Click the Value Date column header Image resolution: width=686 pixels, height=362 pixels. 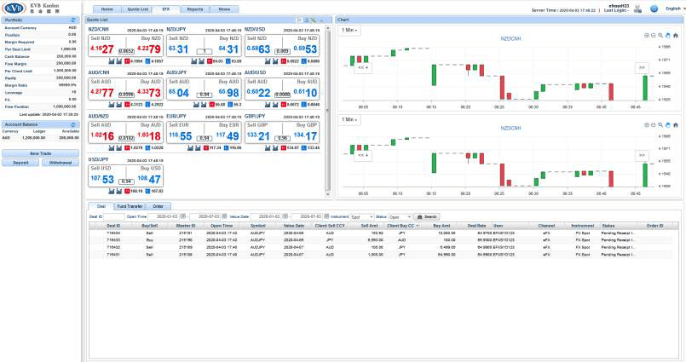[294, 226]
